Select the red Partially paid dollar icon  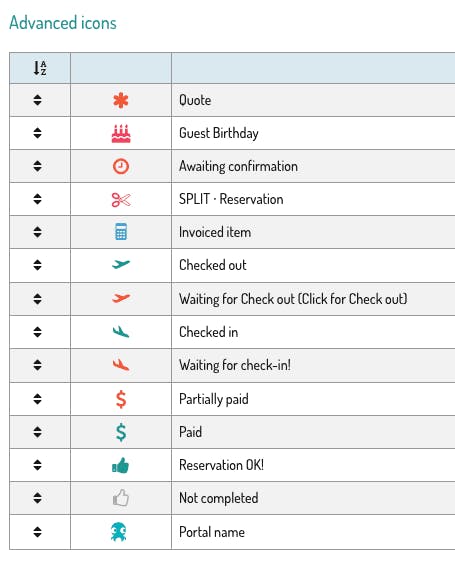pyautogui.click(x=121, y=399)
